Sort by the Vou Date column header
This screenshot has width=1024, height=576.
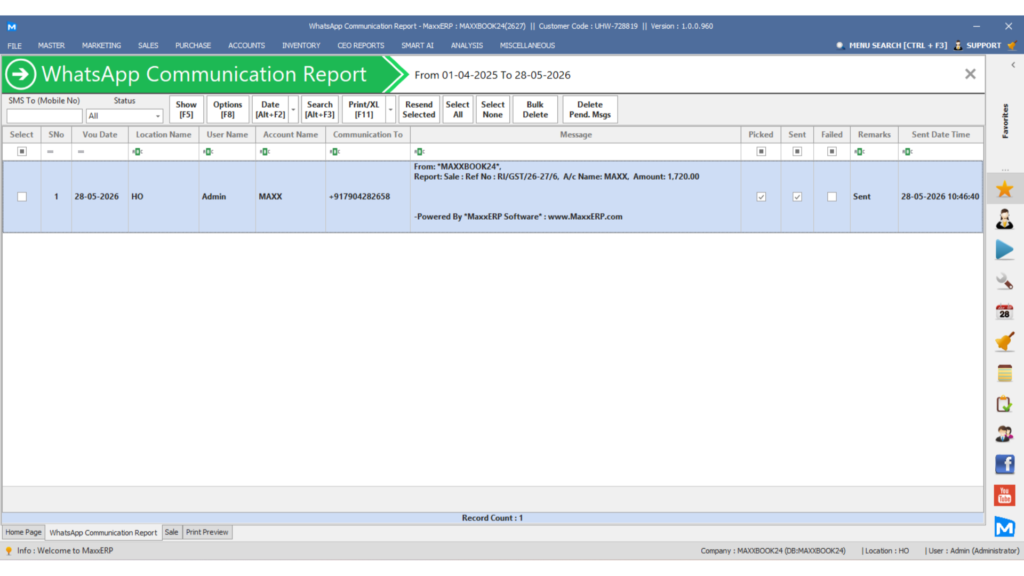100,135
